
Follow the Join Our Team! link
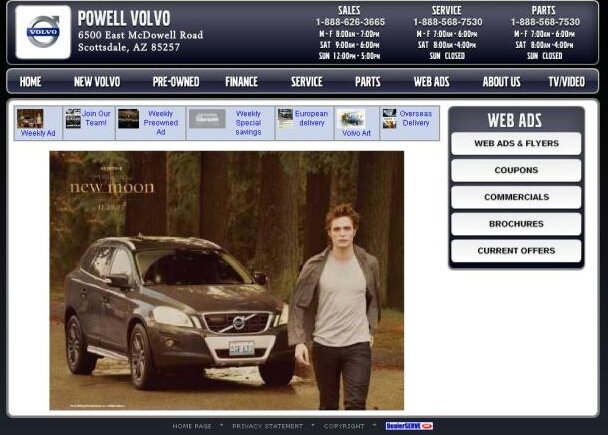pos(96,118)
